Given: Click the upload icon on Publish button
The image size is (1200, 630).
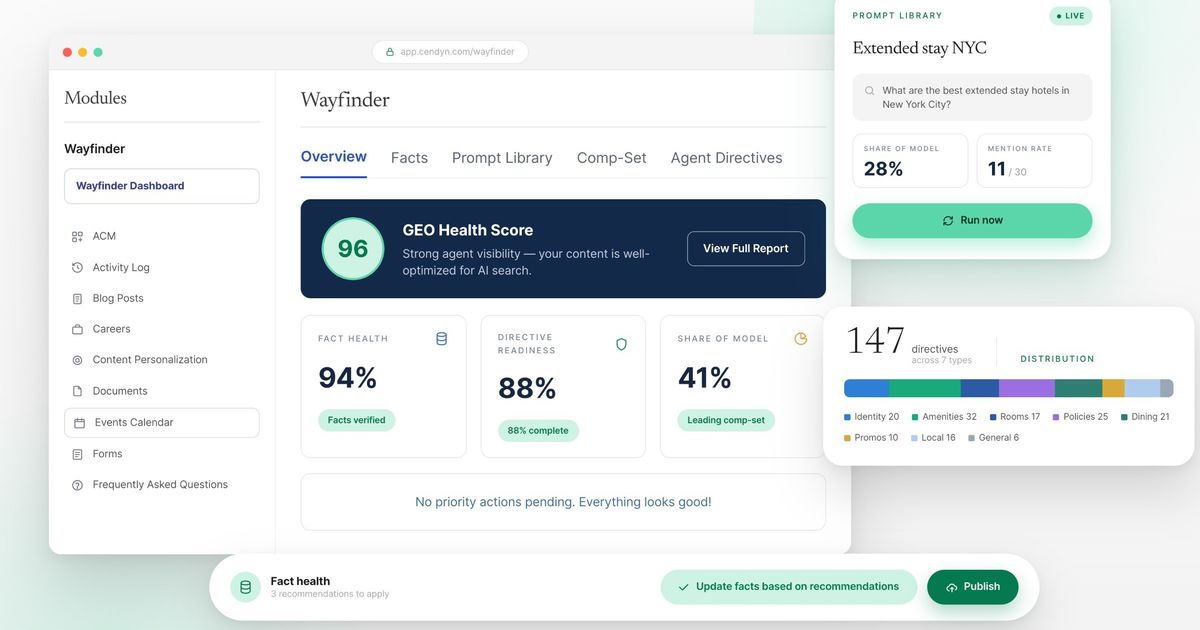Looking at the screenshot, I should 951,588.
